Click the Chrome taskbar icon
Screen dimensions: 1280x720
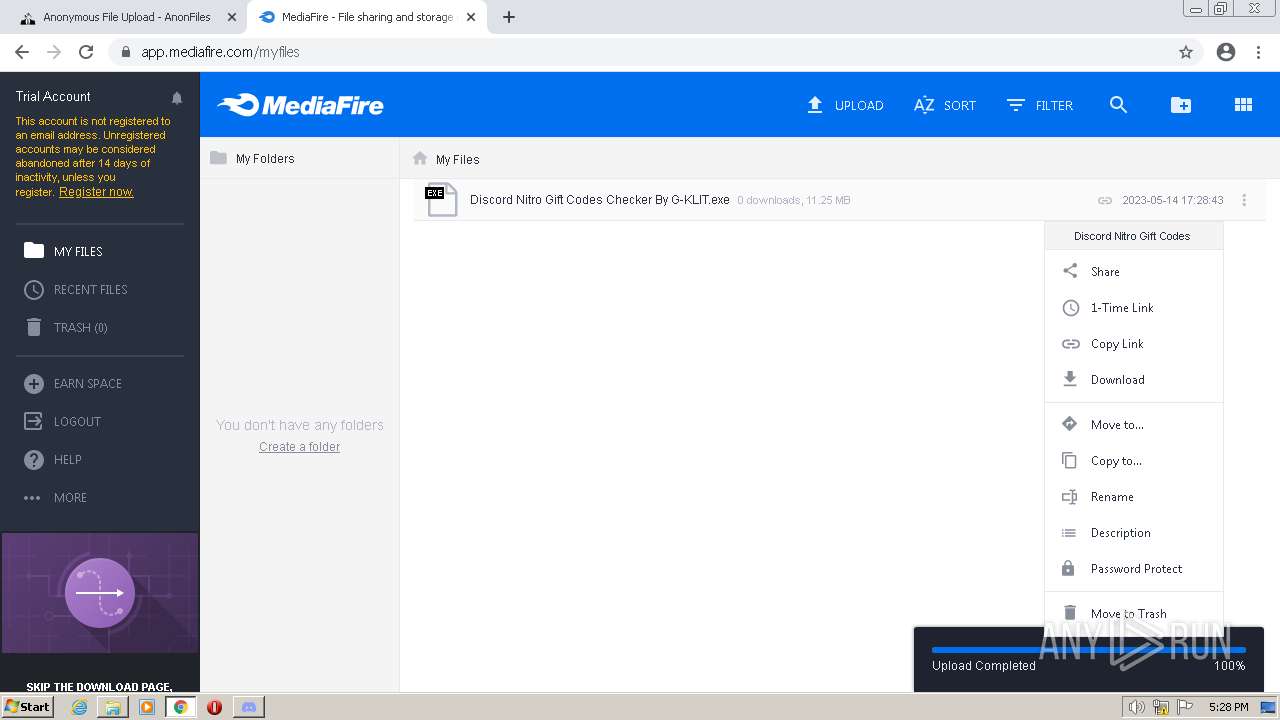coord(180,707)
